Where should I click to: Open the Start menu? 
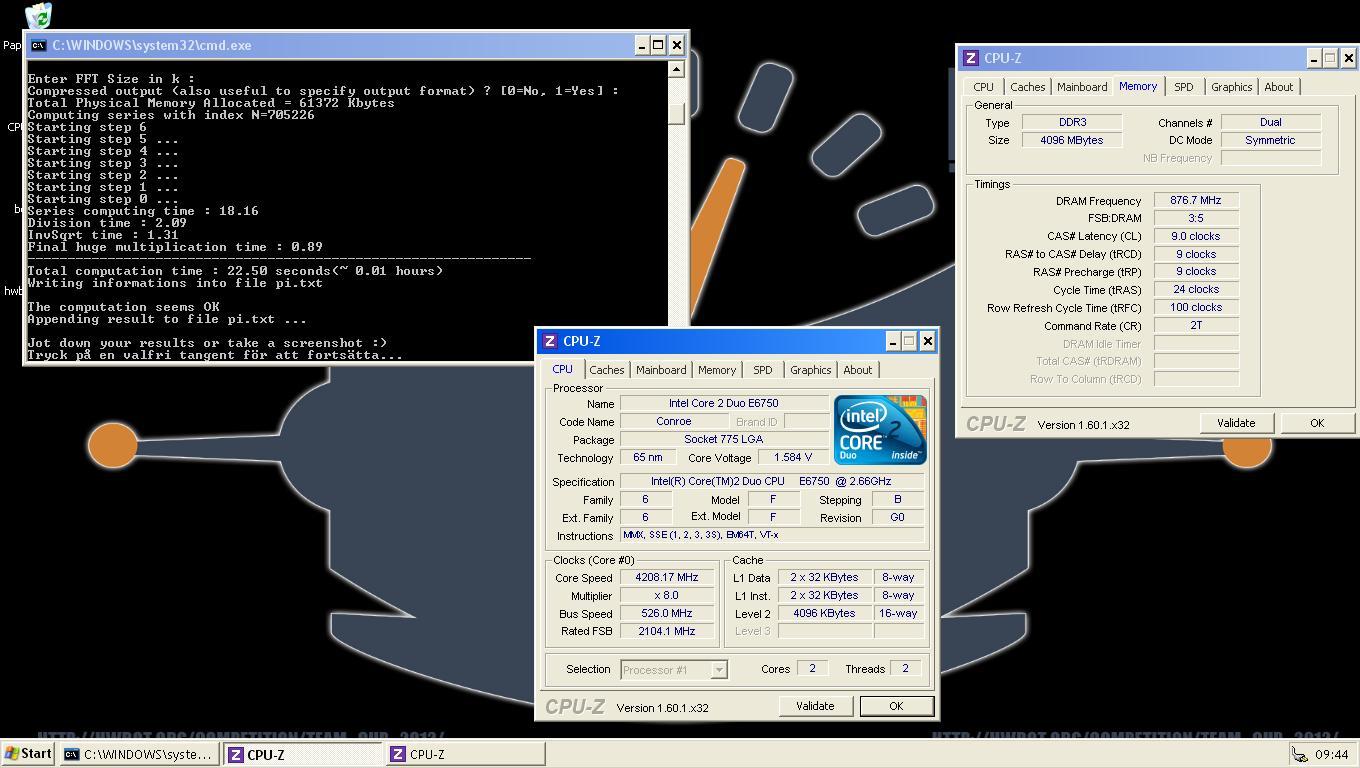(x=28, y=754)
